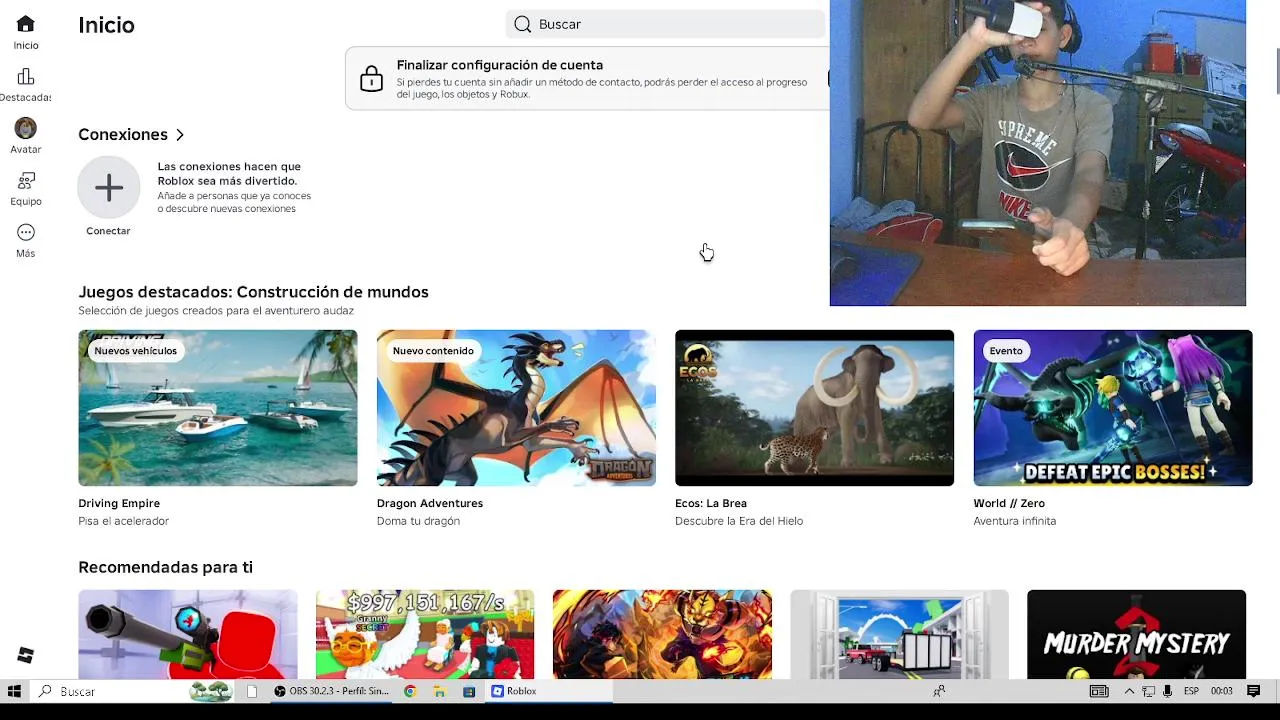Click the Driving Empire title text

pyautogui.click(x=119, y=503)
